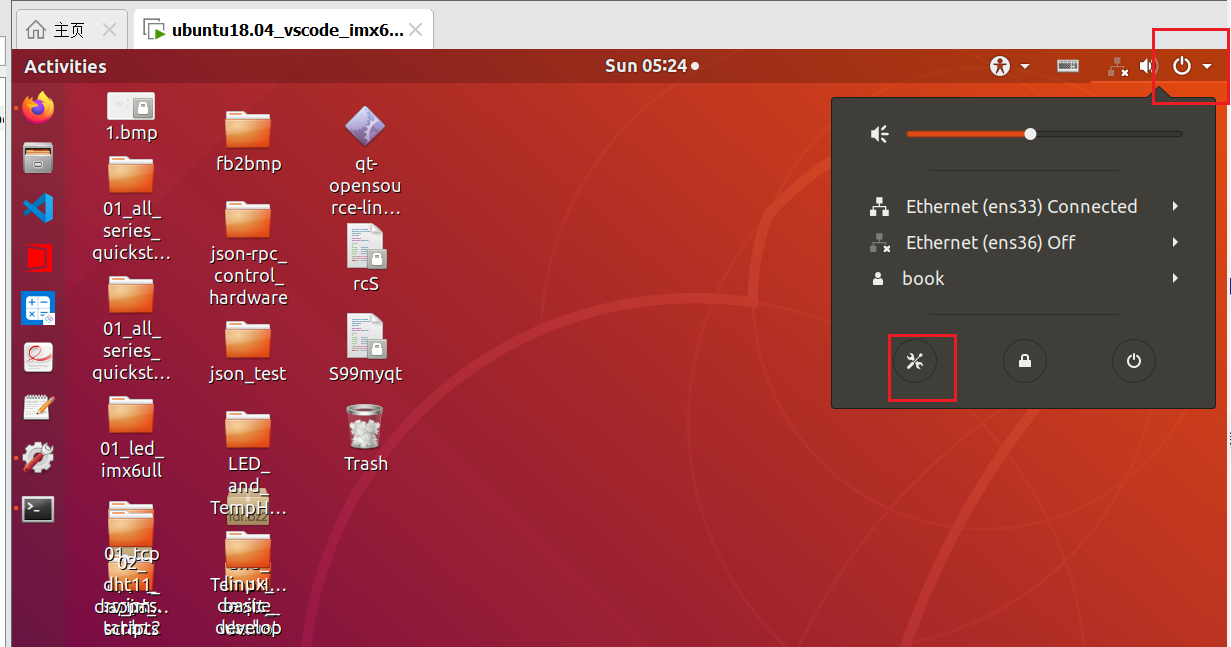Open the Sun 05:24 clock menu

pyautogui.click(x=651, y=66)
